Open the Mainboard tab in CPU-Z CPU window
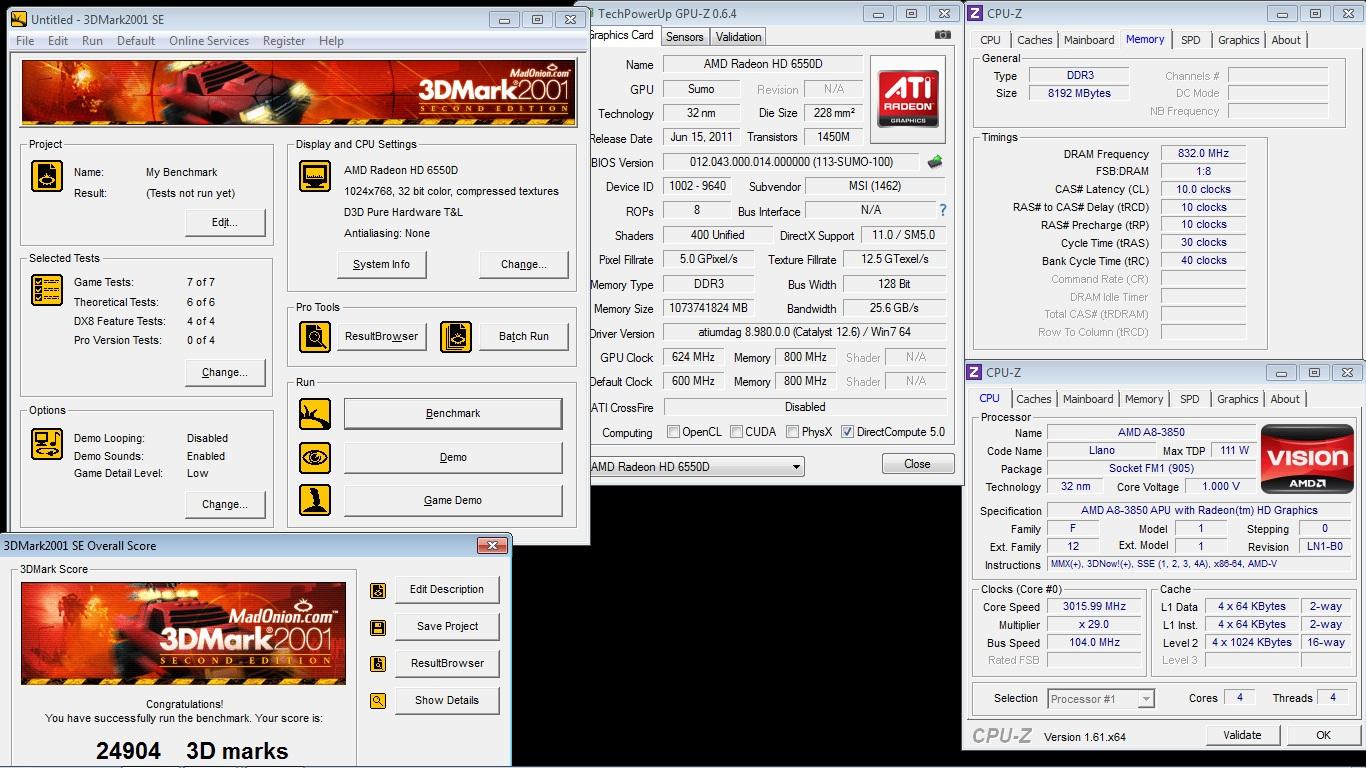The width and height of the screenshot is (1366, 768). (x=1088, y=399)
